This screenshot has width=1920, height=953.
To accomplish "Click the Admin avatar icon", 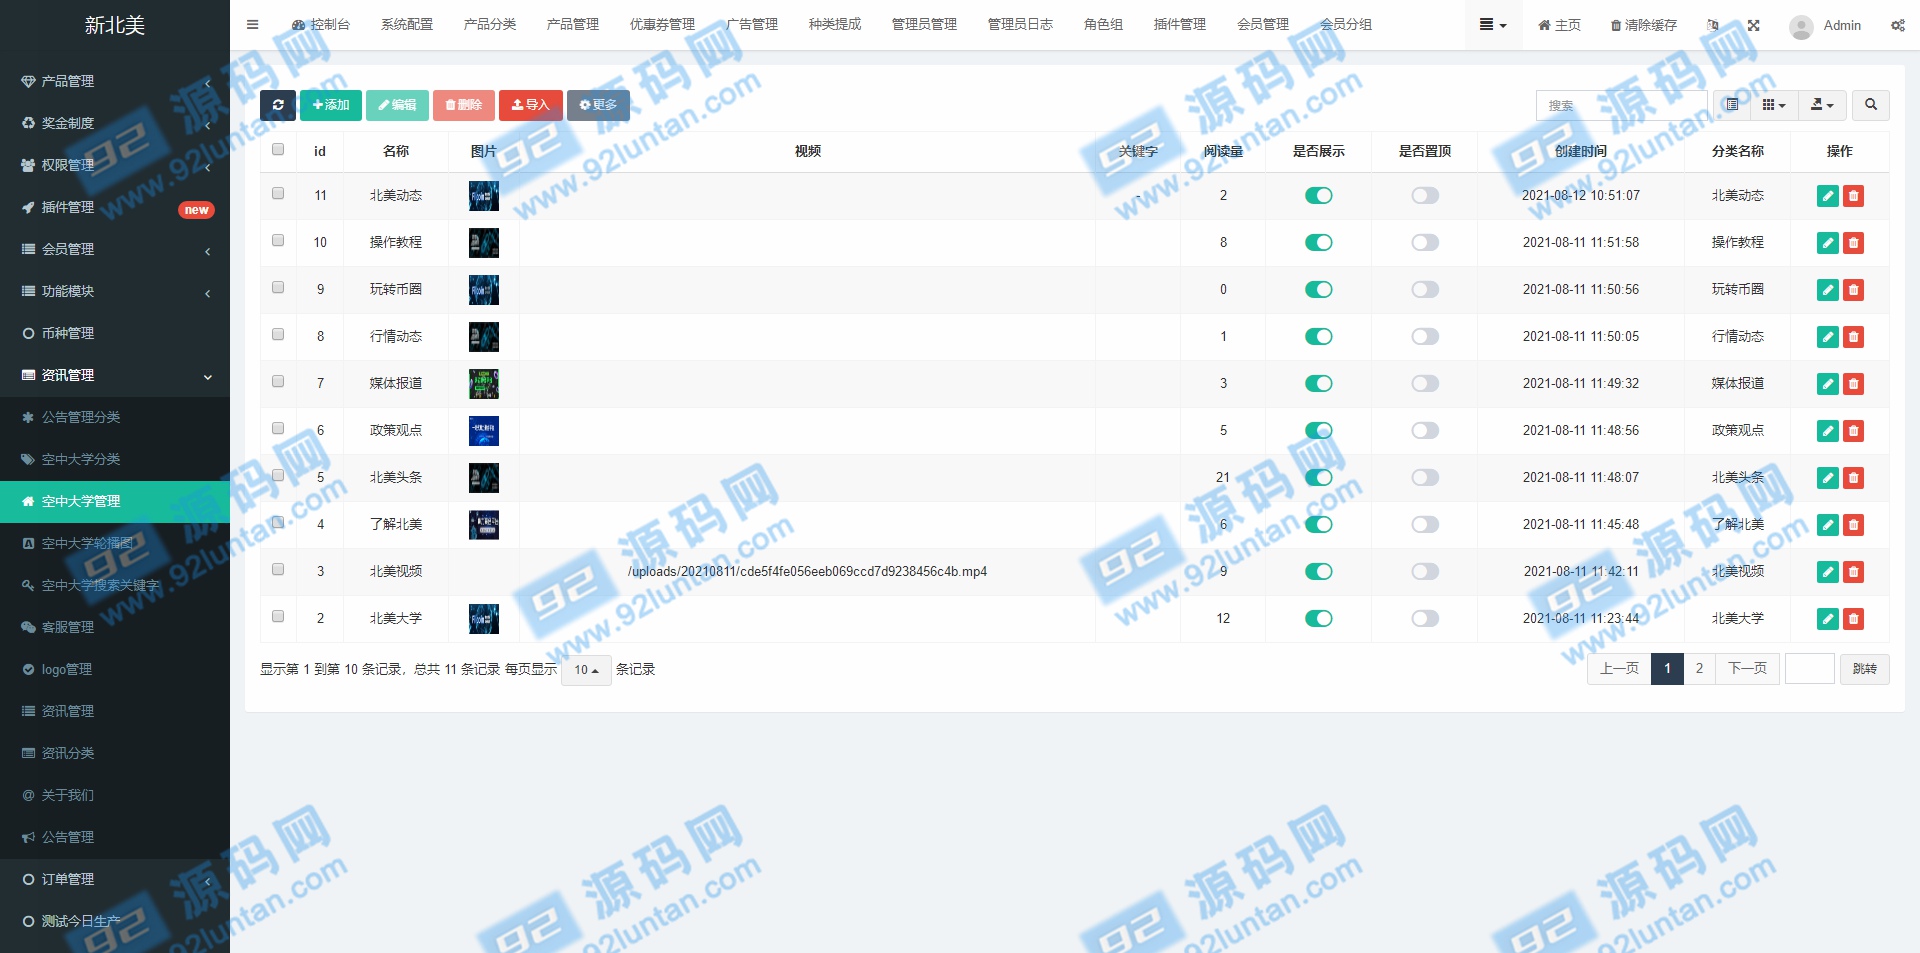I will 1801,26.
